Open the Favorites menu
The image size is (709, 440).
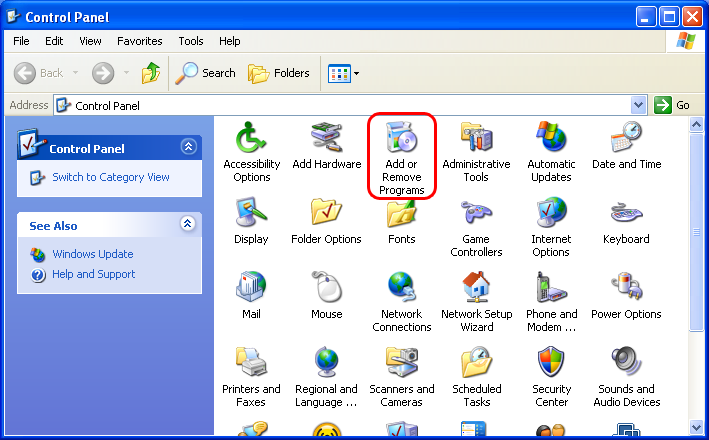[x=140, y=41]
